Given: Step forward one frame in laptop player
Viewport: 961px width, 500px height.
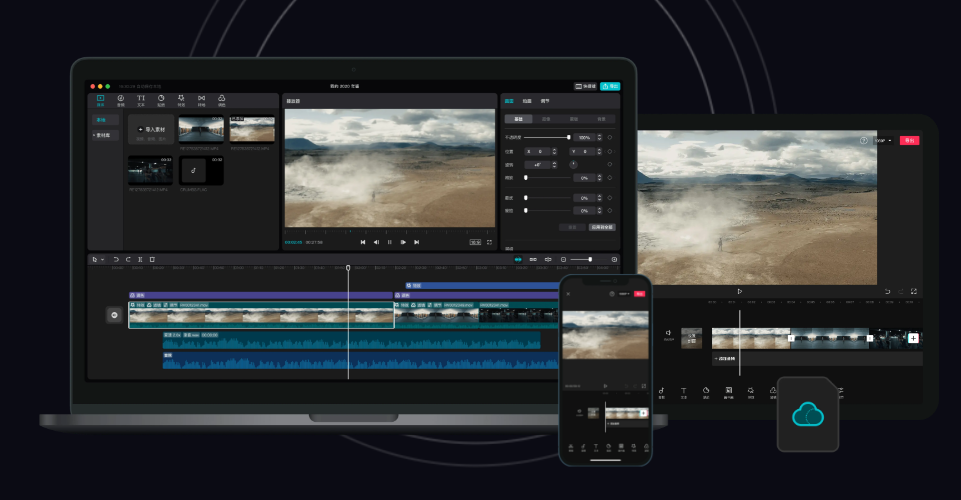Looking at the screenshot, I should click(x=403, y=243).
